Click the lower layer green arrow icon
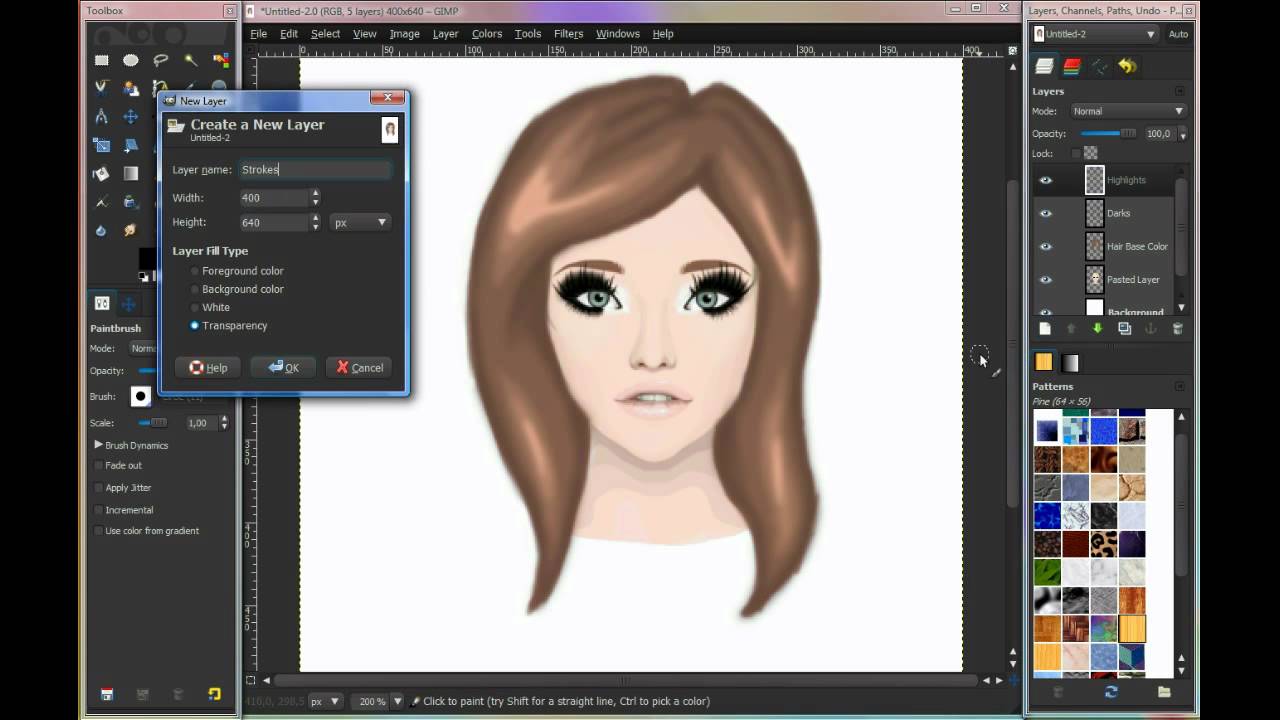The width and height of the screenshot is (1280, 720). pos(1098,328)
